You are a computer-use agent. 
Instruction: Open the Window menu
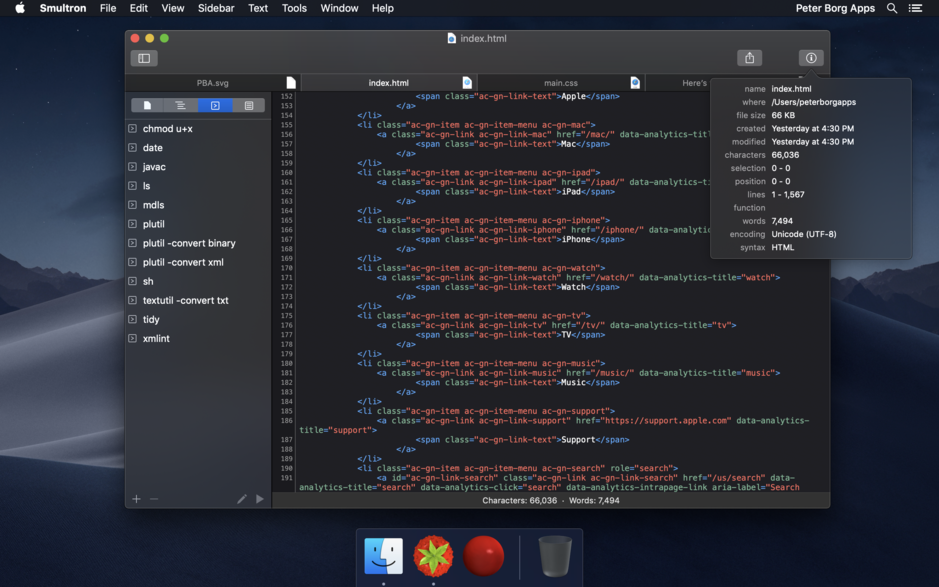pos(340,8)
